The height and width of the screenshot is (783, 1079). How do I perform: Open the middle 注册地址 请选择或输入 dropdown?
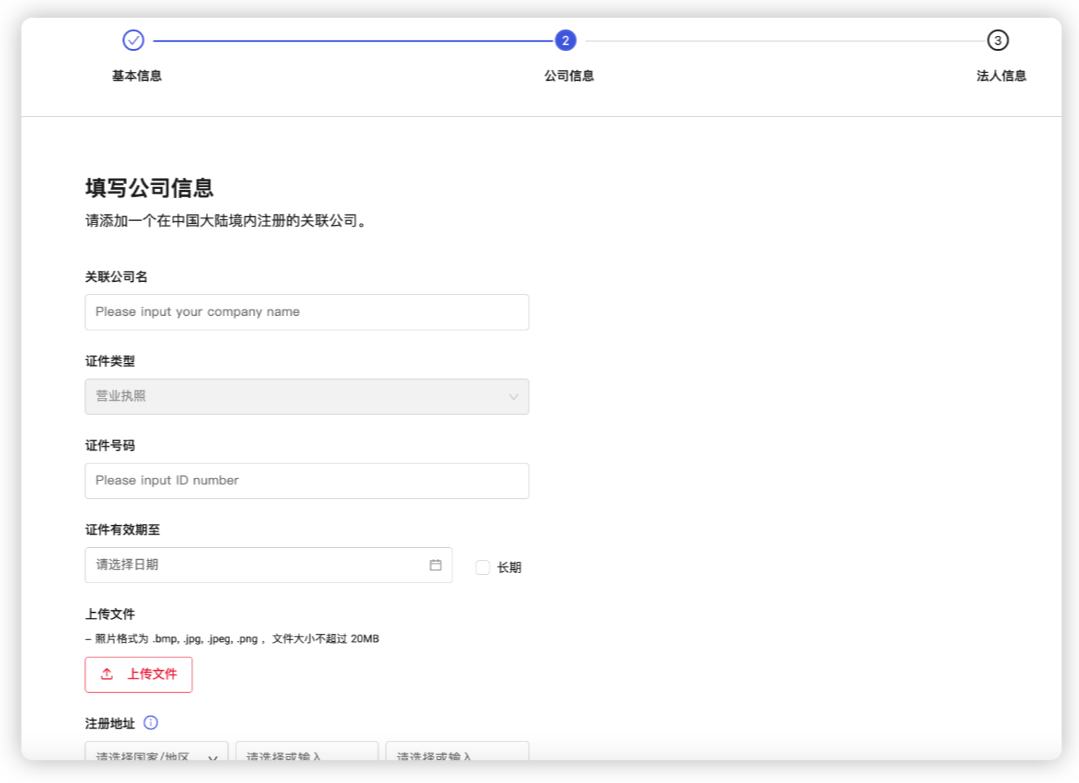point(306,752)
